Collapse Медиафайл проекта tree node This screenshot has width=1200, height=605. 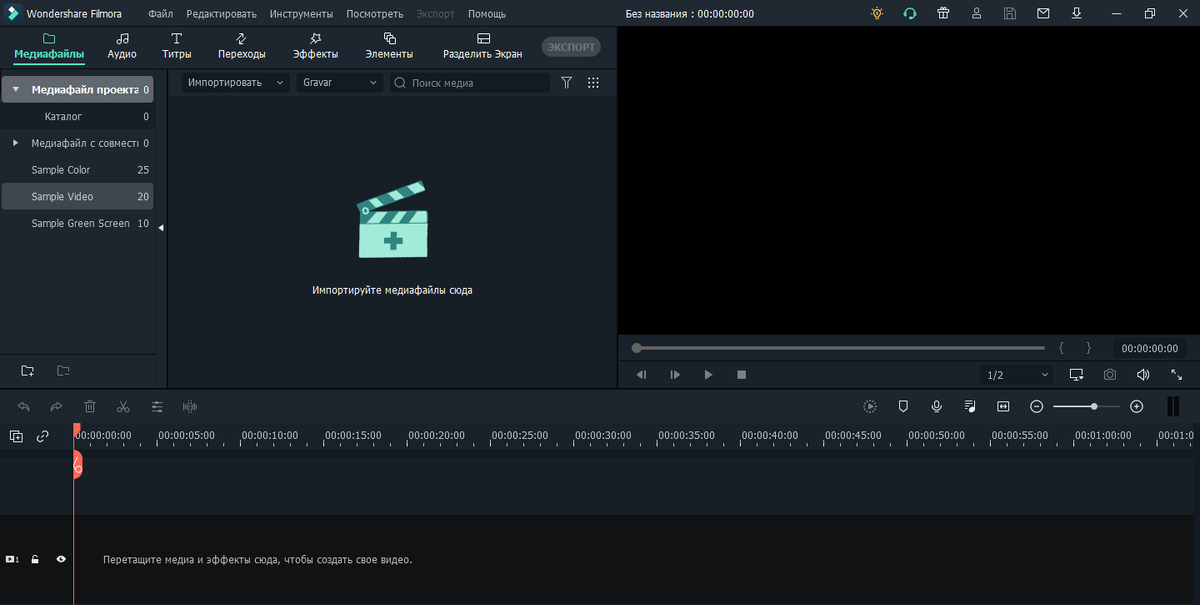pos(15,89)
